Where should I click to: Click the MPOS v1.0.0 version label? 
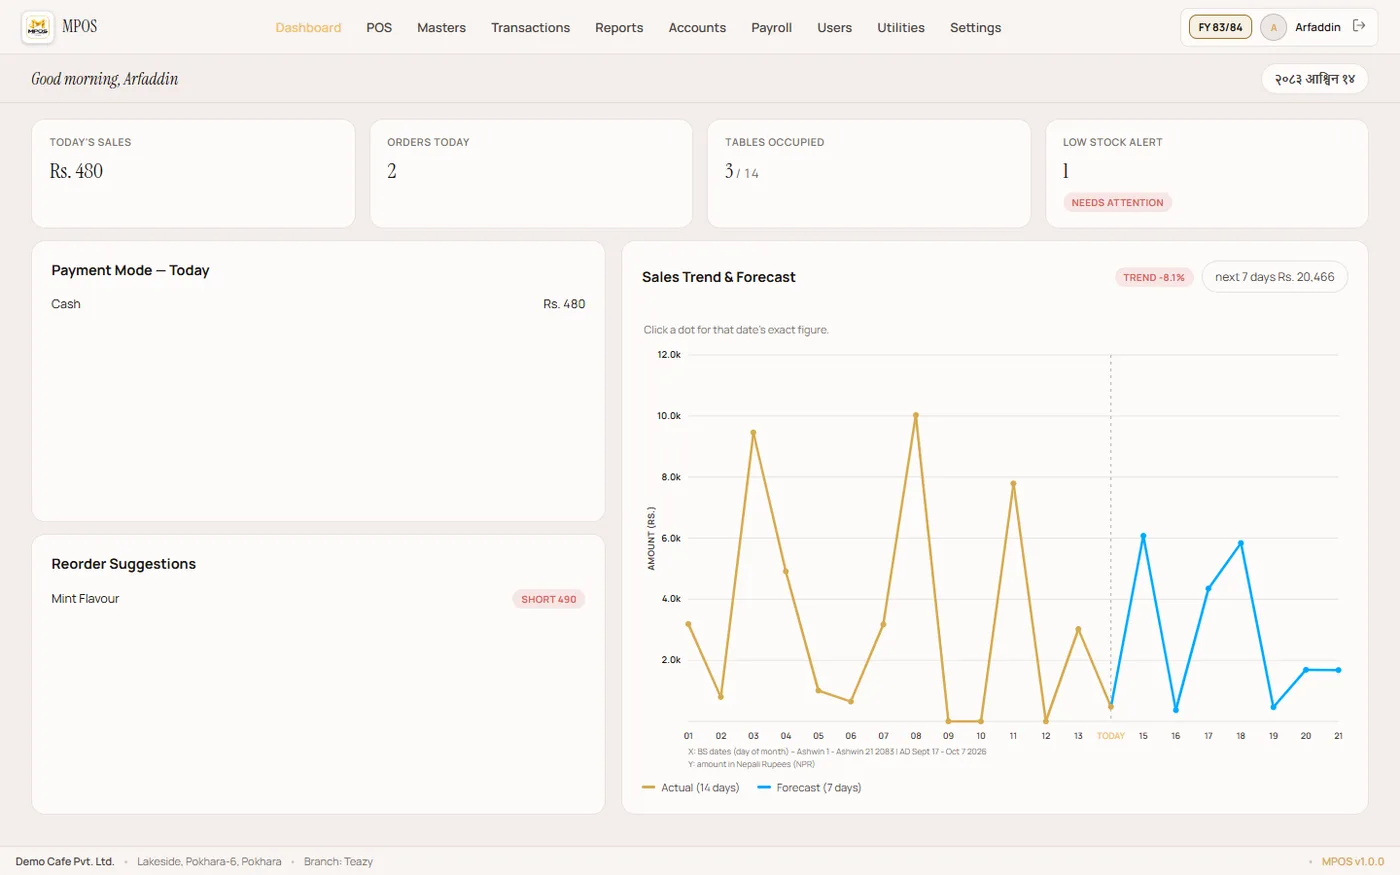1353,861
